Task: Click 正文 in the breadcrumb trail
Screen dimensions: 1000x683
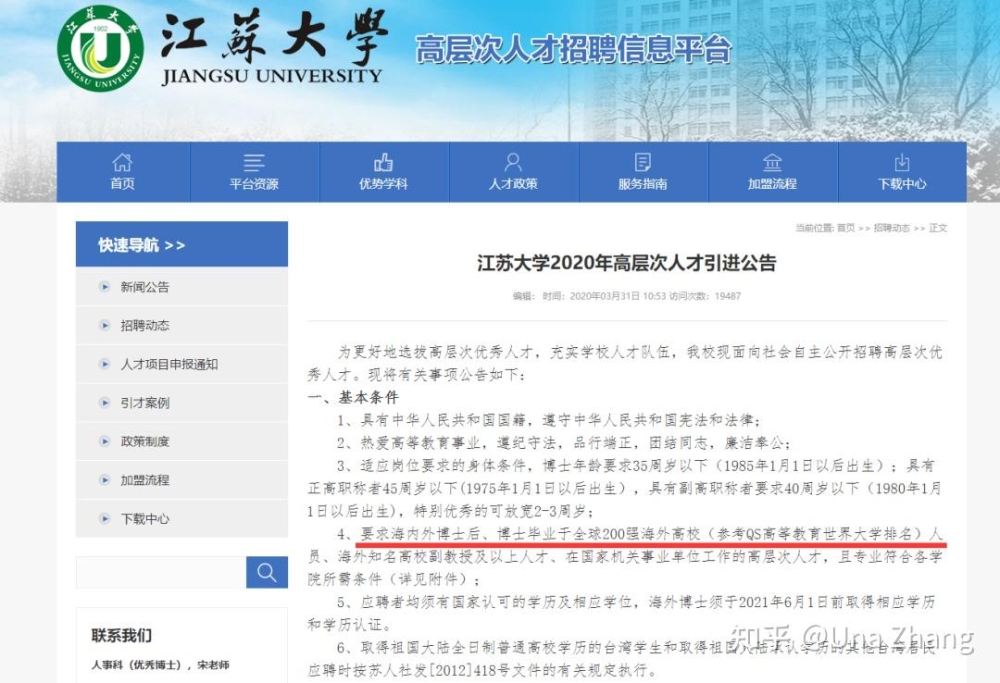Action: coord(938,228)
